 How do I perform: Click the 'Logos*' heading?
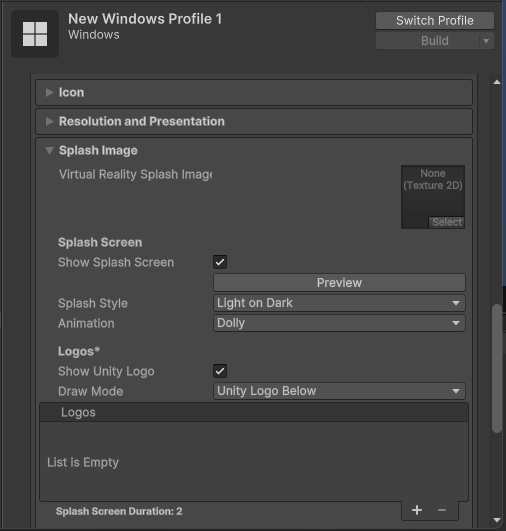pyautogui.click(x=79, y=351)
